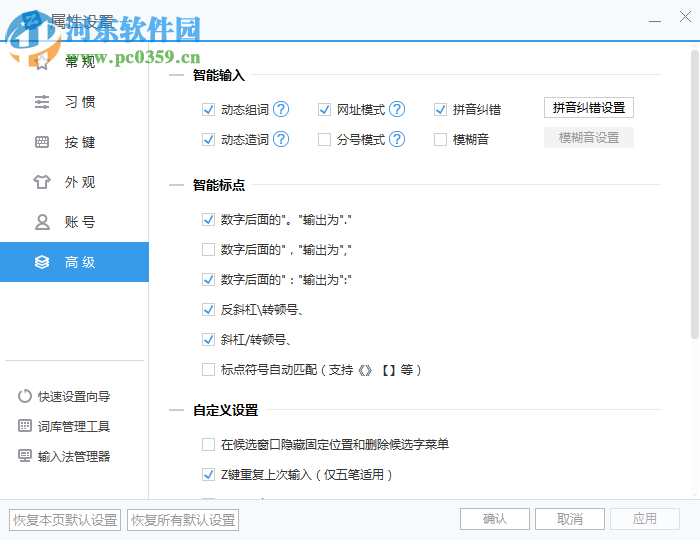This screenshot has height=540, width=700.
Task: Click the 模糊音设置 button
Action: point(588,137)
